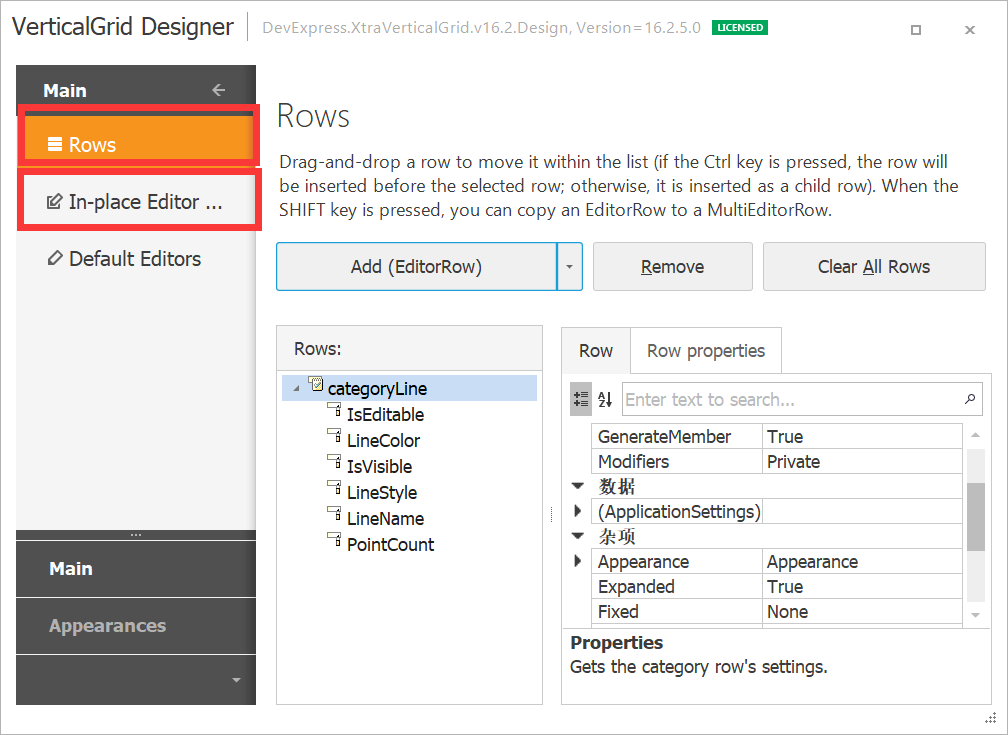Click the categoryLine category row icon
The height and width of the screenshot is (735, 1008).
click(x=316, y=384)
